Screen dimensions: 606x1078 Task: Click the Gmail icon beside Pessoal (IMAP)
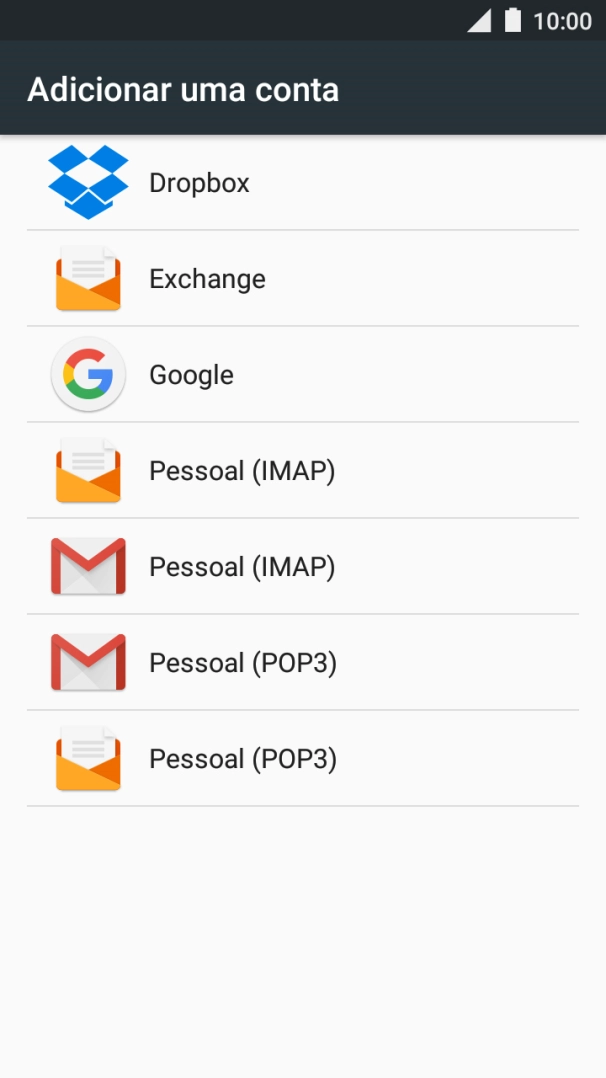[88, 567]
